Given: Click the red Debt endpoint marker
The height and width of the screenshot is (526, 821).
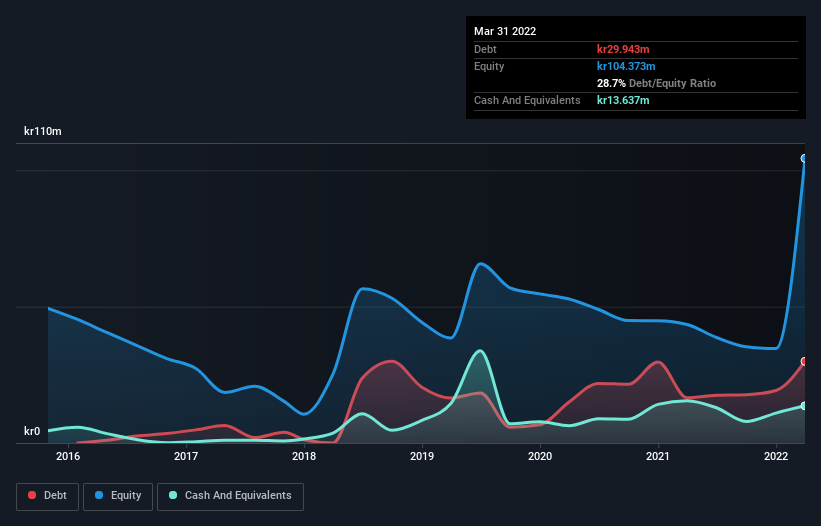Looking at the screenshot, I should click(804, 362).
